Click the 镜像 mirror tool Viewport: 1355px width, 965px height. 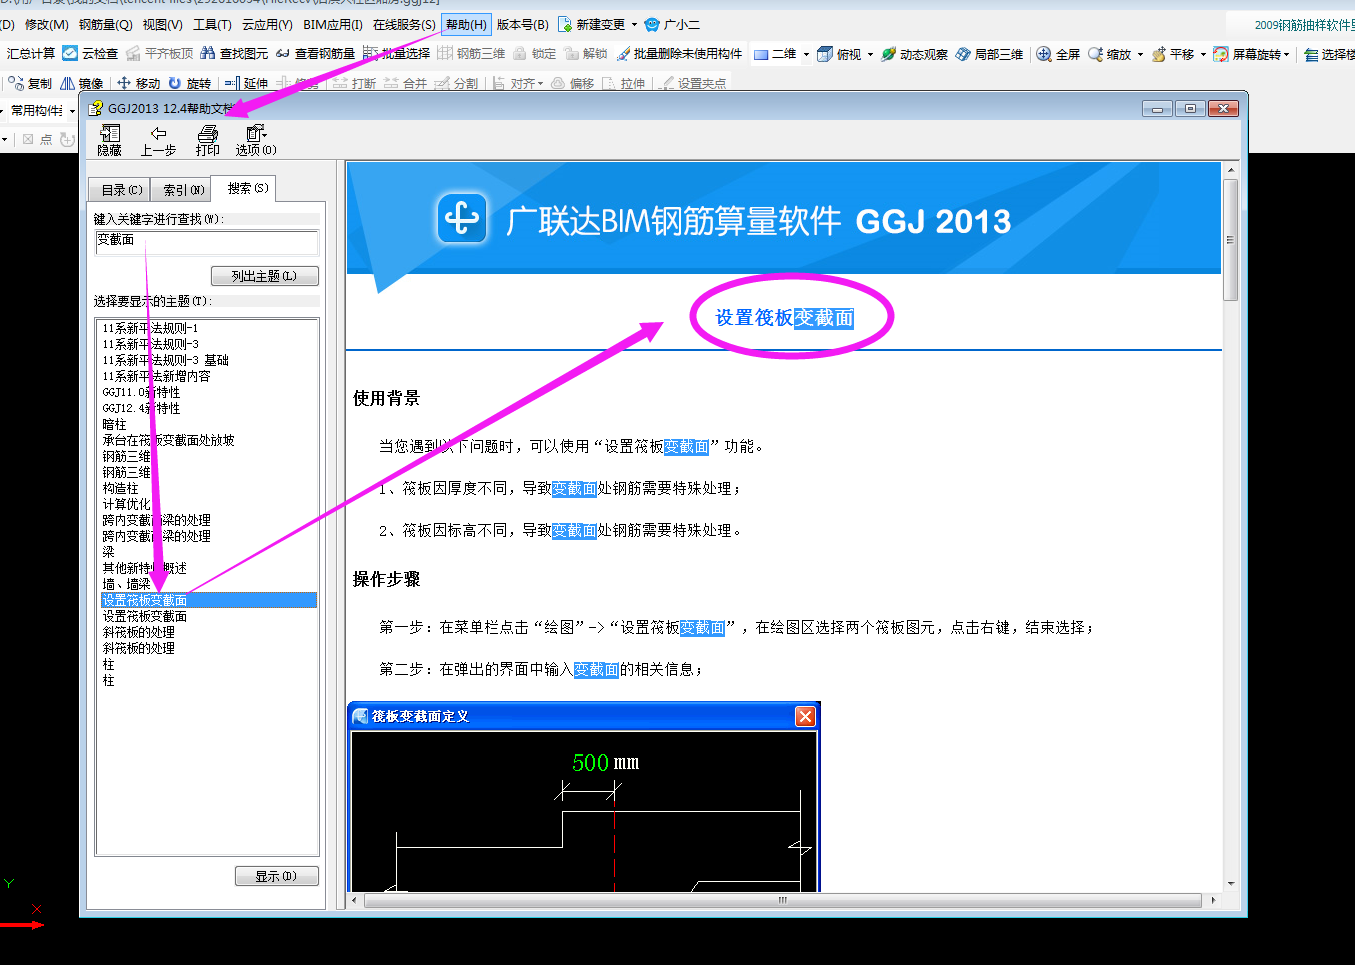(x=82, y=83)
